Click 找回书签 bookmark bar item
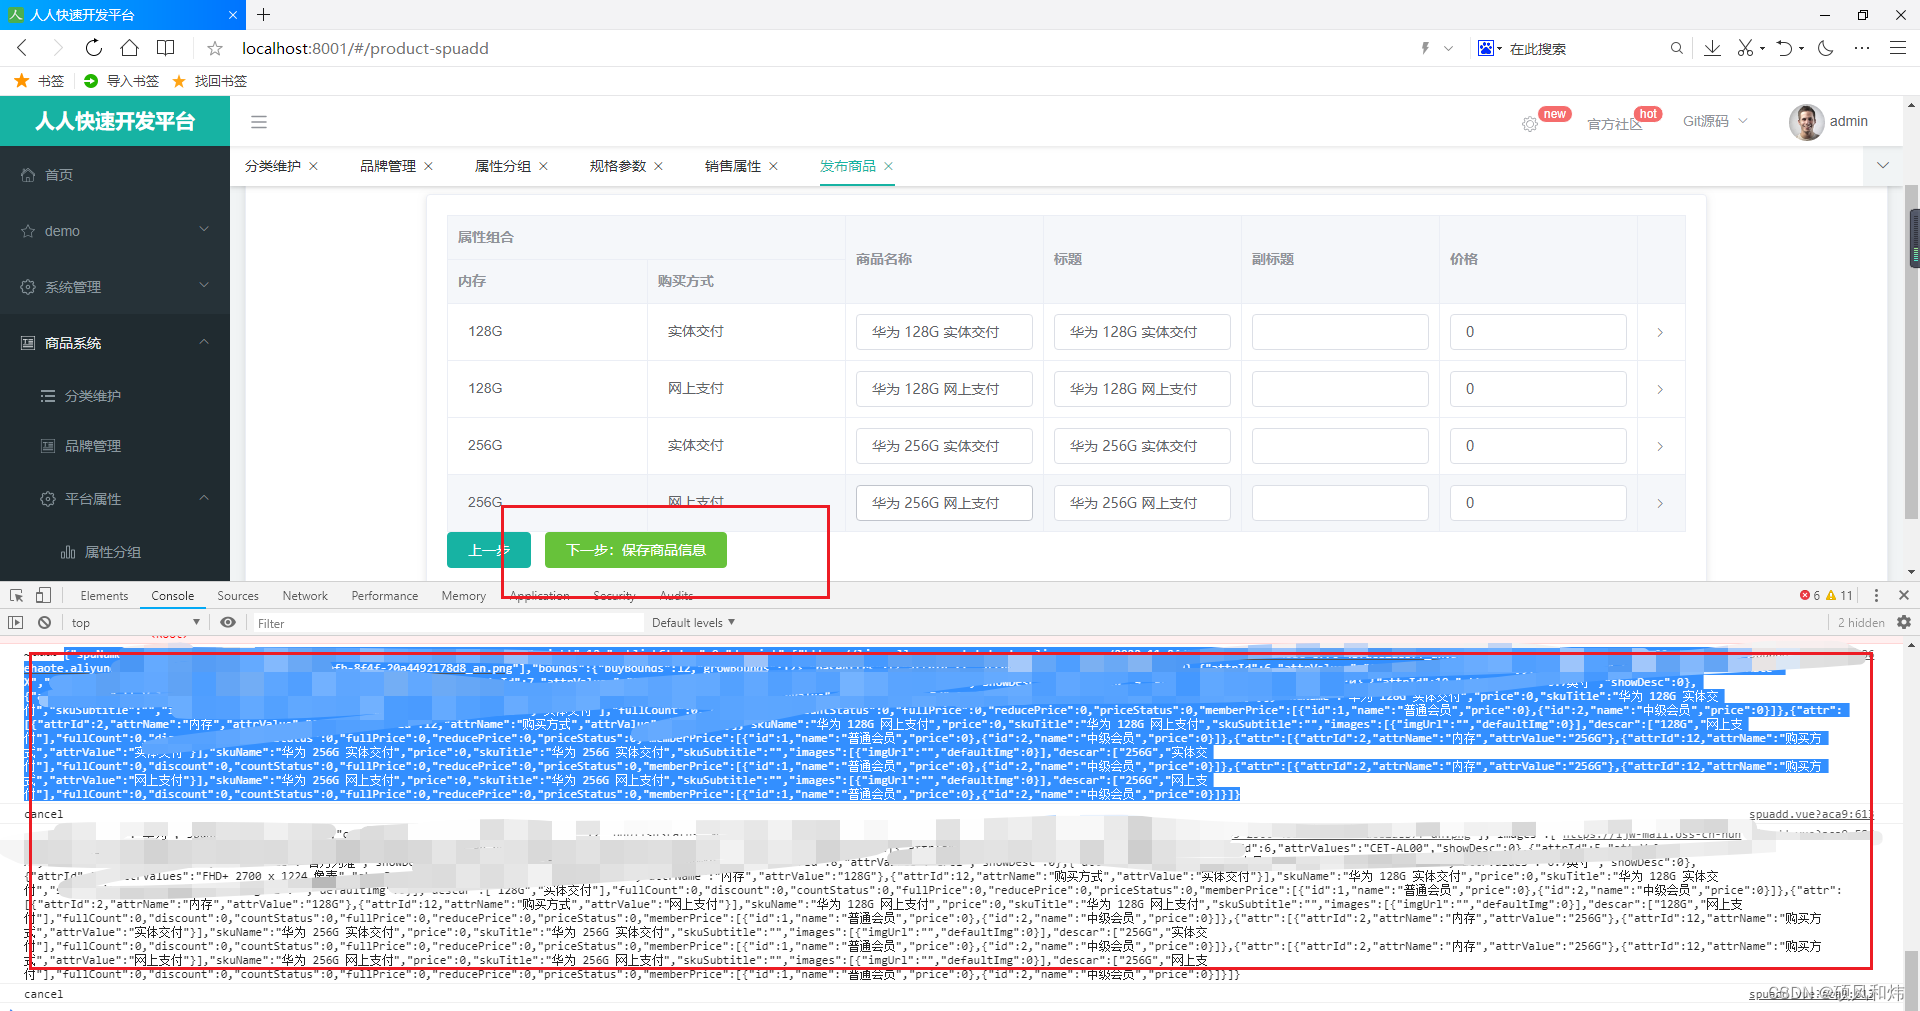The width and height of the screenshot is (1920, 1011). click(x=210, y=81)
